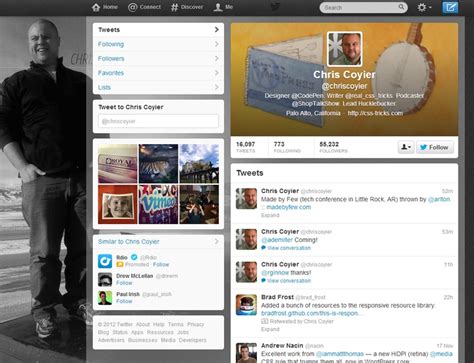474x363 pixels.
Task: Click Andrew Nacin's avatar
Action: pos(246,353)
